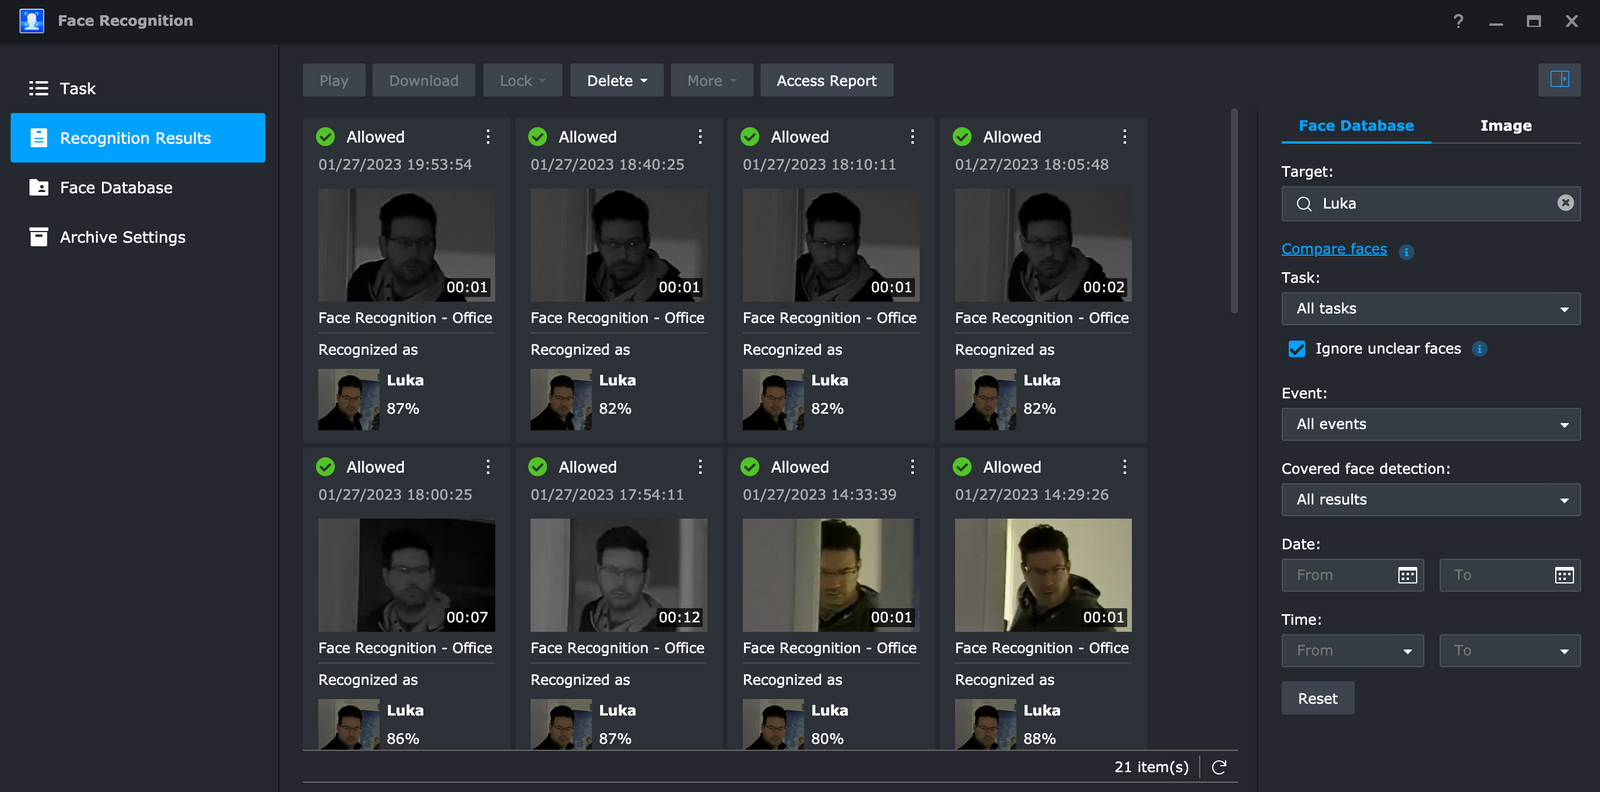Click the refresh icon beside 21 item(s)

point(1219,767)
